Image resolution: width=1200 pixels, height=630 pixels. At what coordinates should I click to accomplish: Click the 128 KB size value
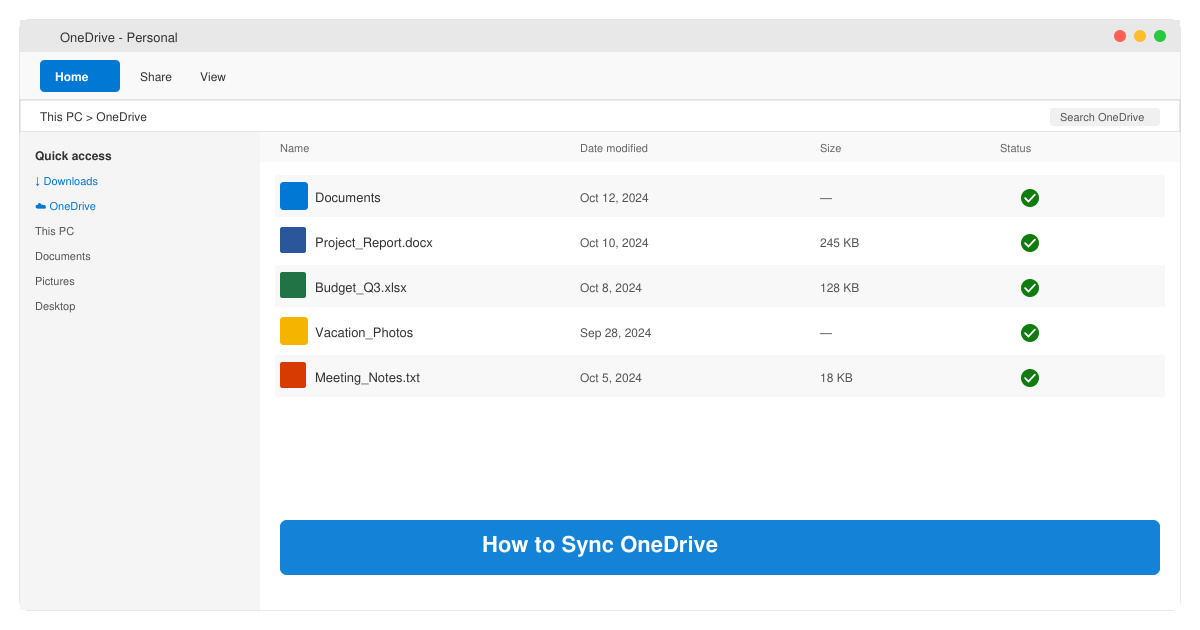point(839,288)
